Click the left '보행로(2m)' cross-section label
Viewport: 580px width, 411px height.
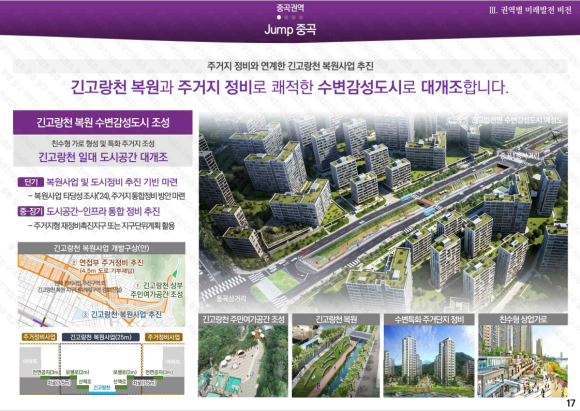point(77,372)
